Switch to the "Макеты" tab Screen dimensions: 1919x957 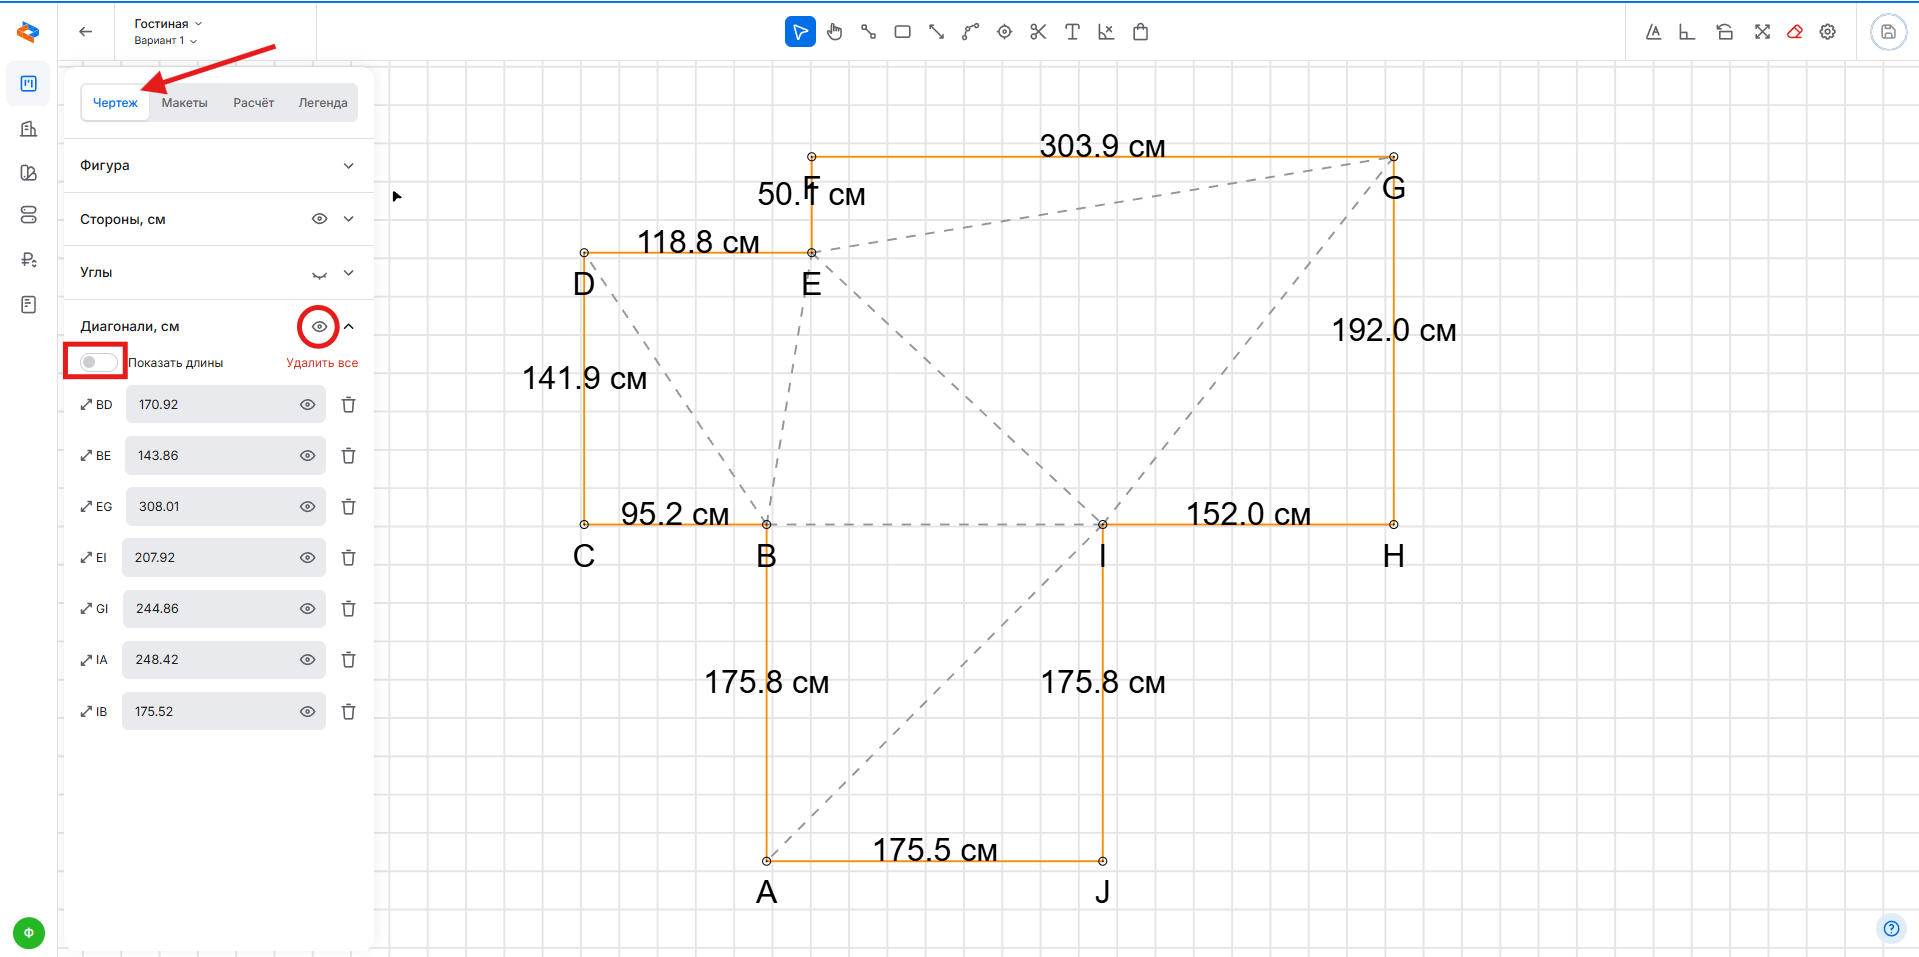(x=184, y=103)
